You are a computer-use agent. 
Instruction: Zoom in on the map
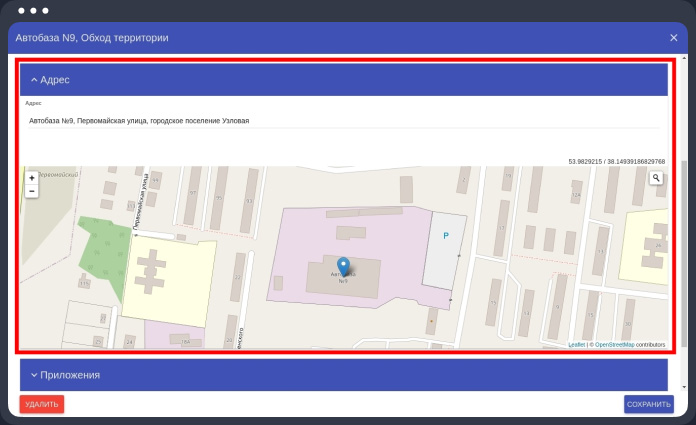click(32, 178)
